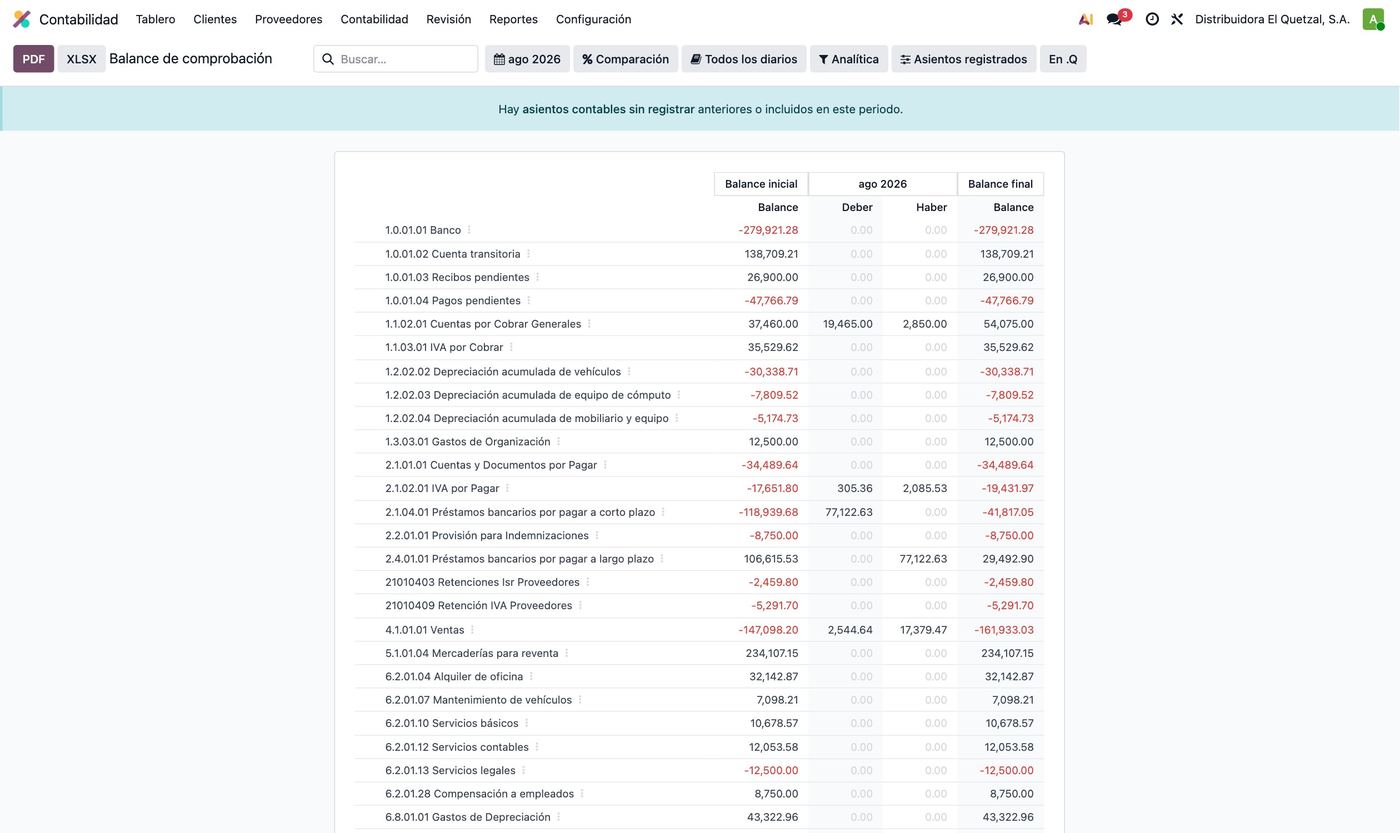The height and width of the screenshot is (833, 1400).
Task: Click the debit value 305.36
Action: pos(855,488)
